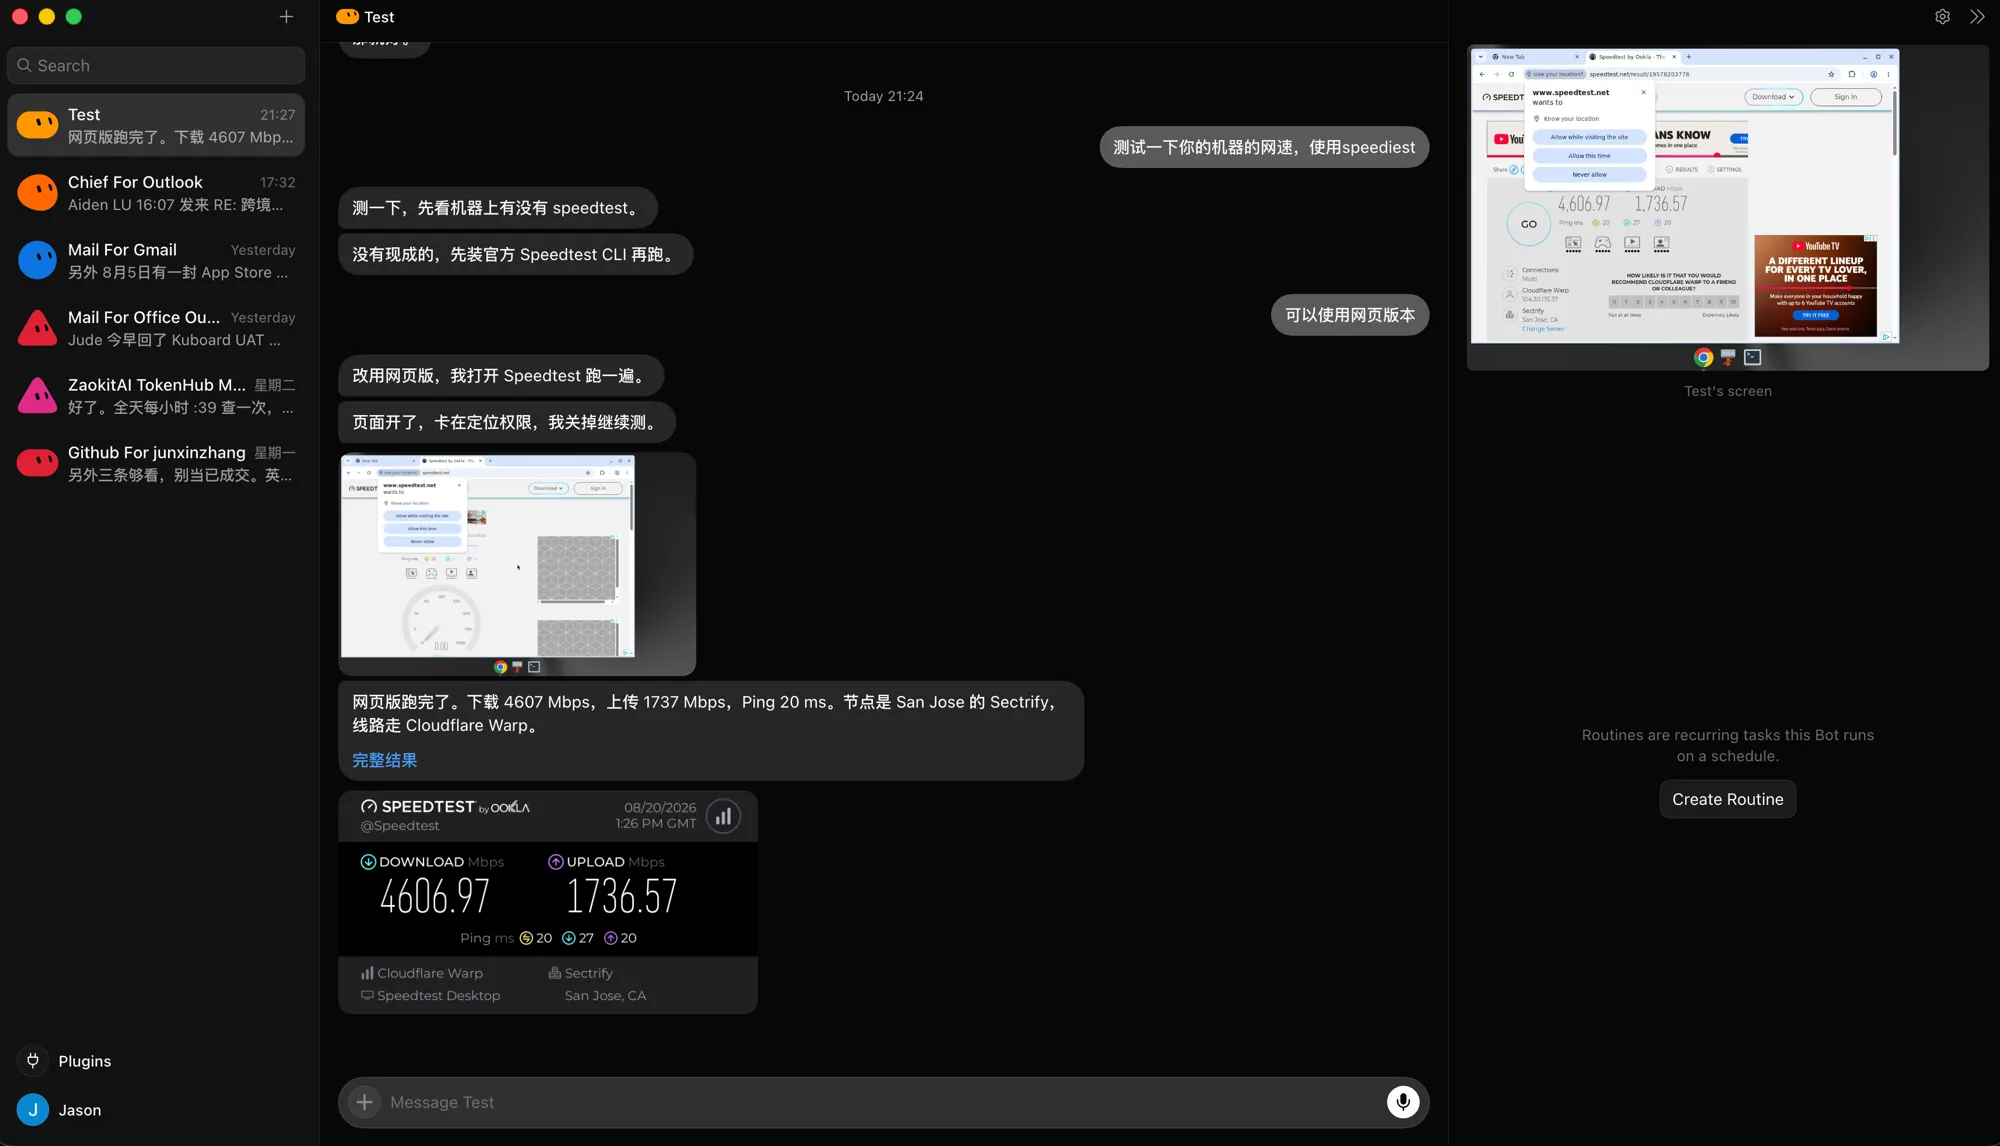This screenshot has width=2000, height=1146.
Task: Click the Sectrify San Jose server label
Action: click(x=597, y=984)
